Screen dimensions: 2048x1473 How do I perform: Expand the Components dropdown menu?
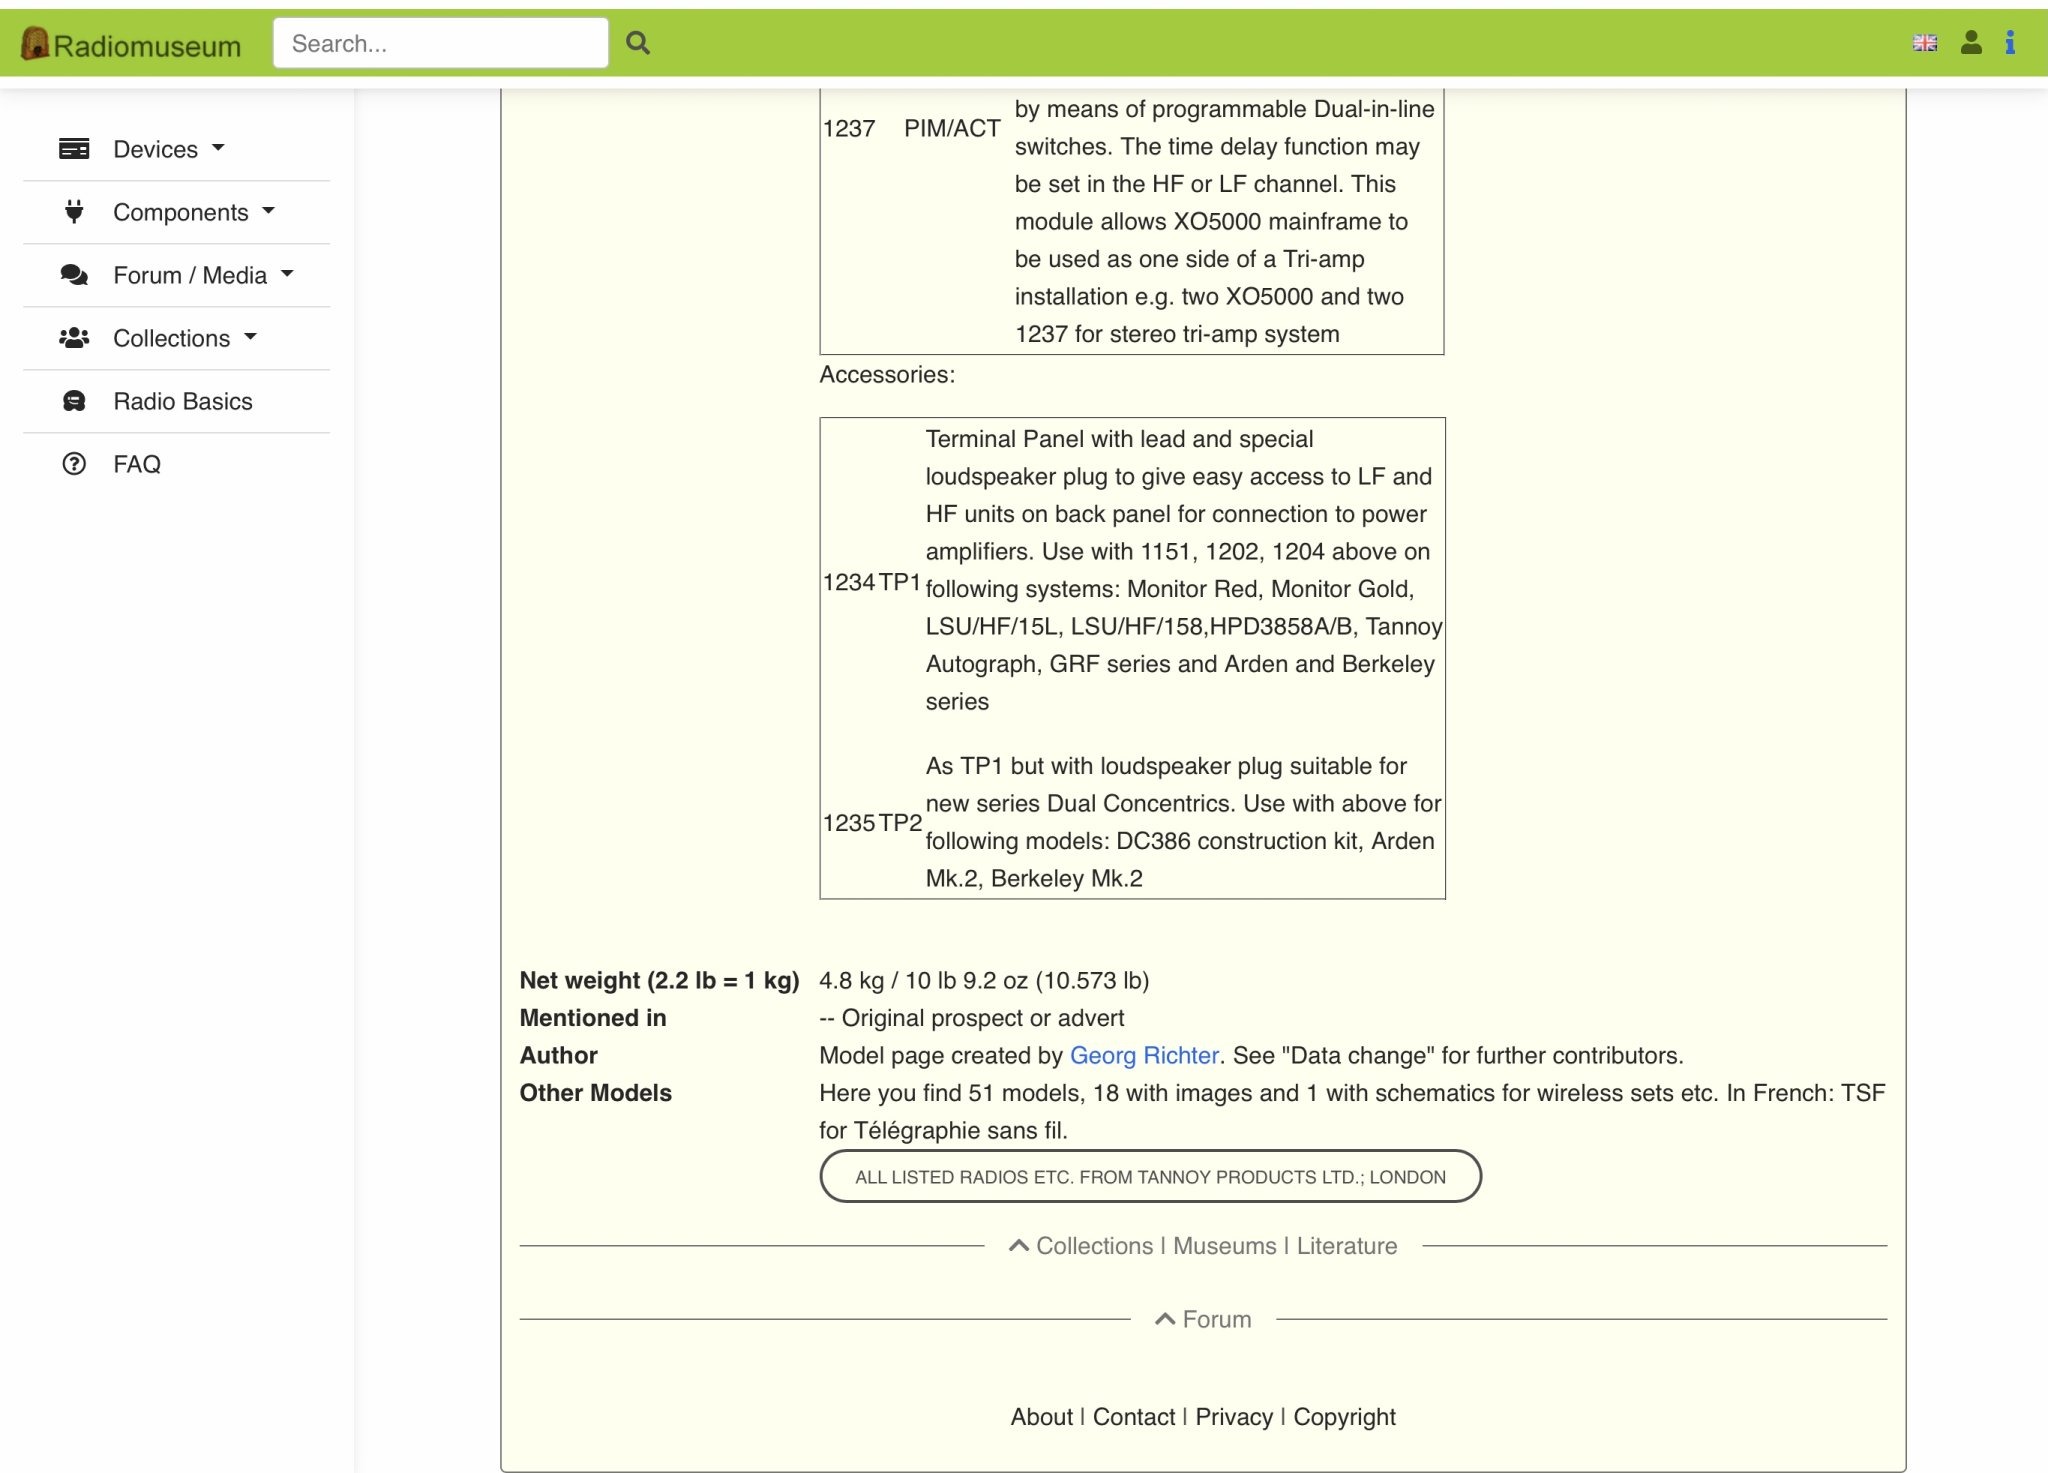point(193,212)
